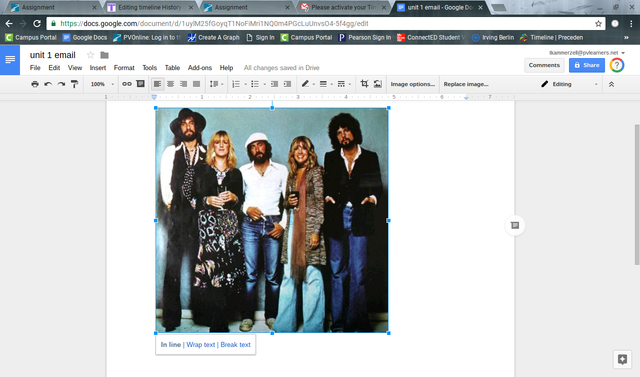Open the Add-ons menu
Viewport: 640px width, 377px height.
tap(200, 68)
